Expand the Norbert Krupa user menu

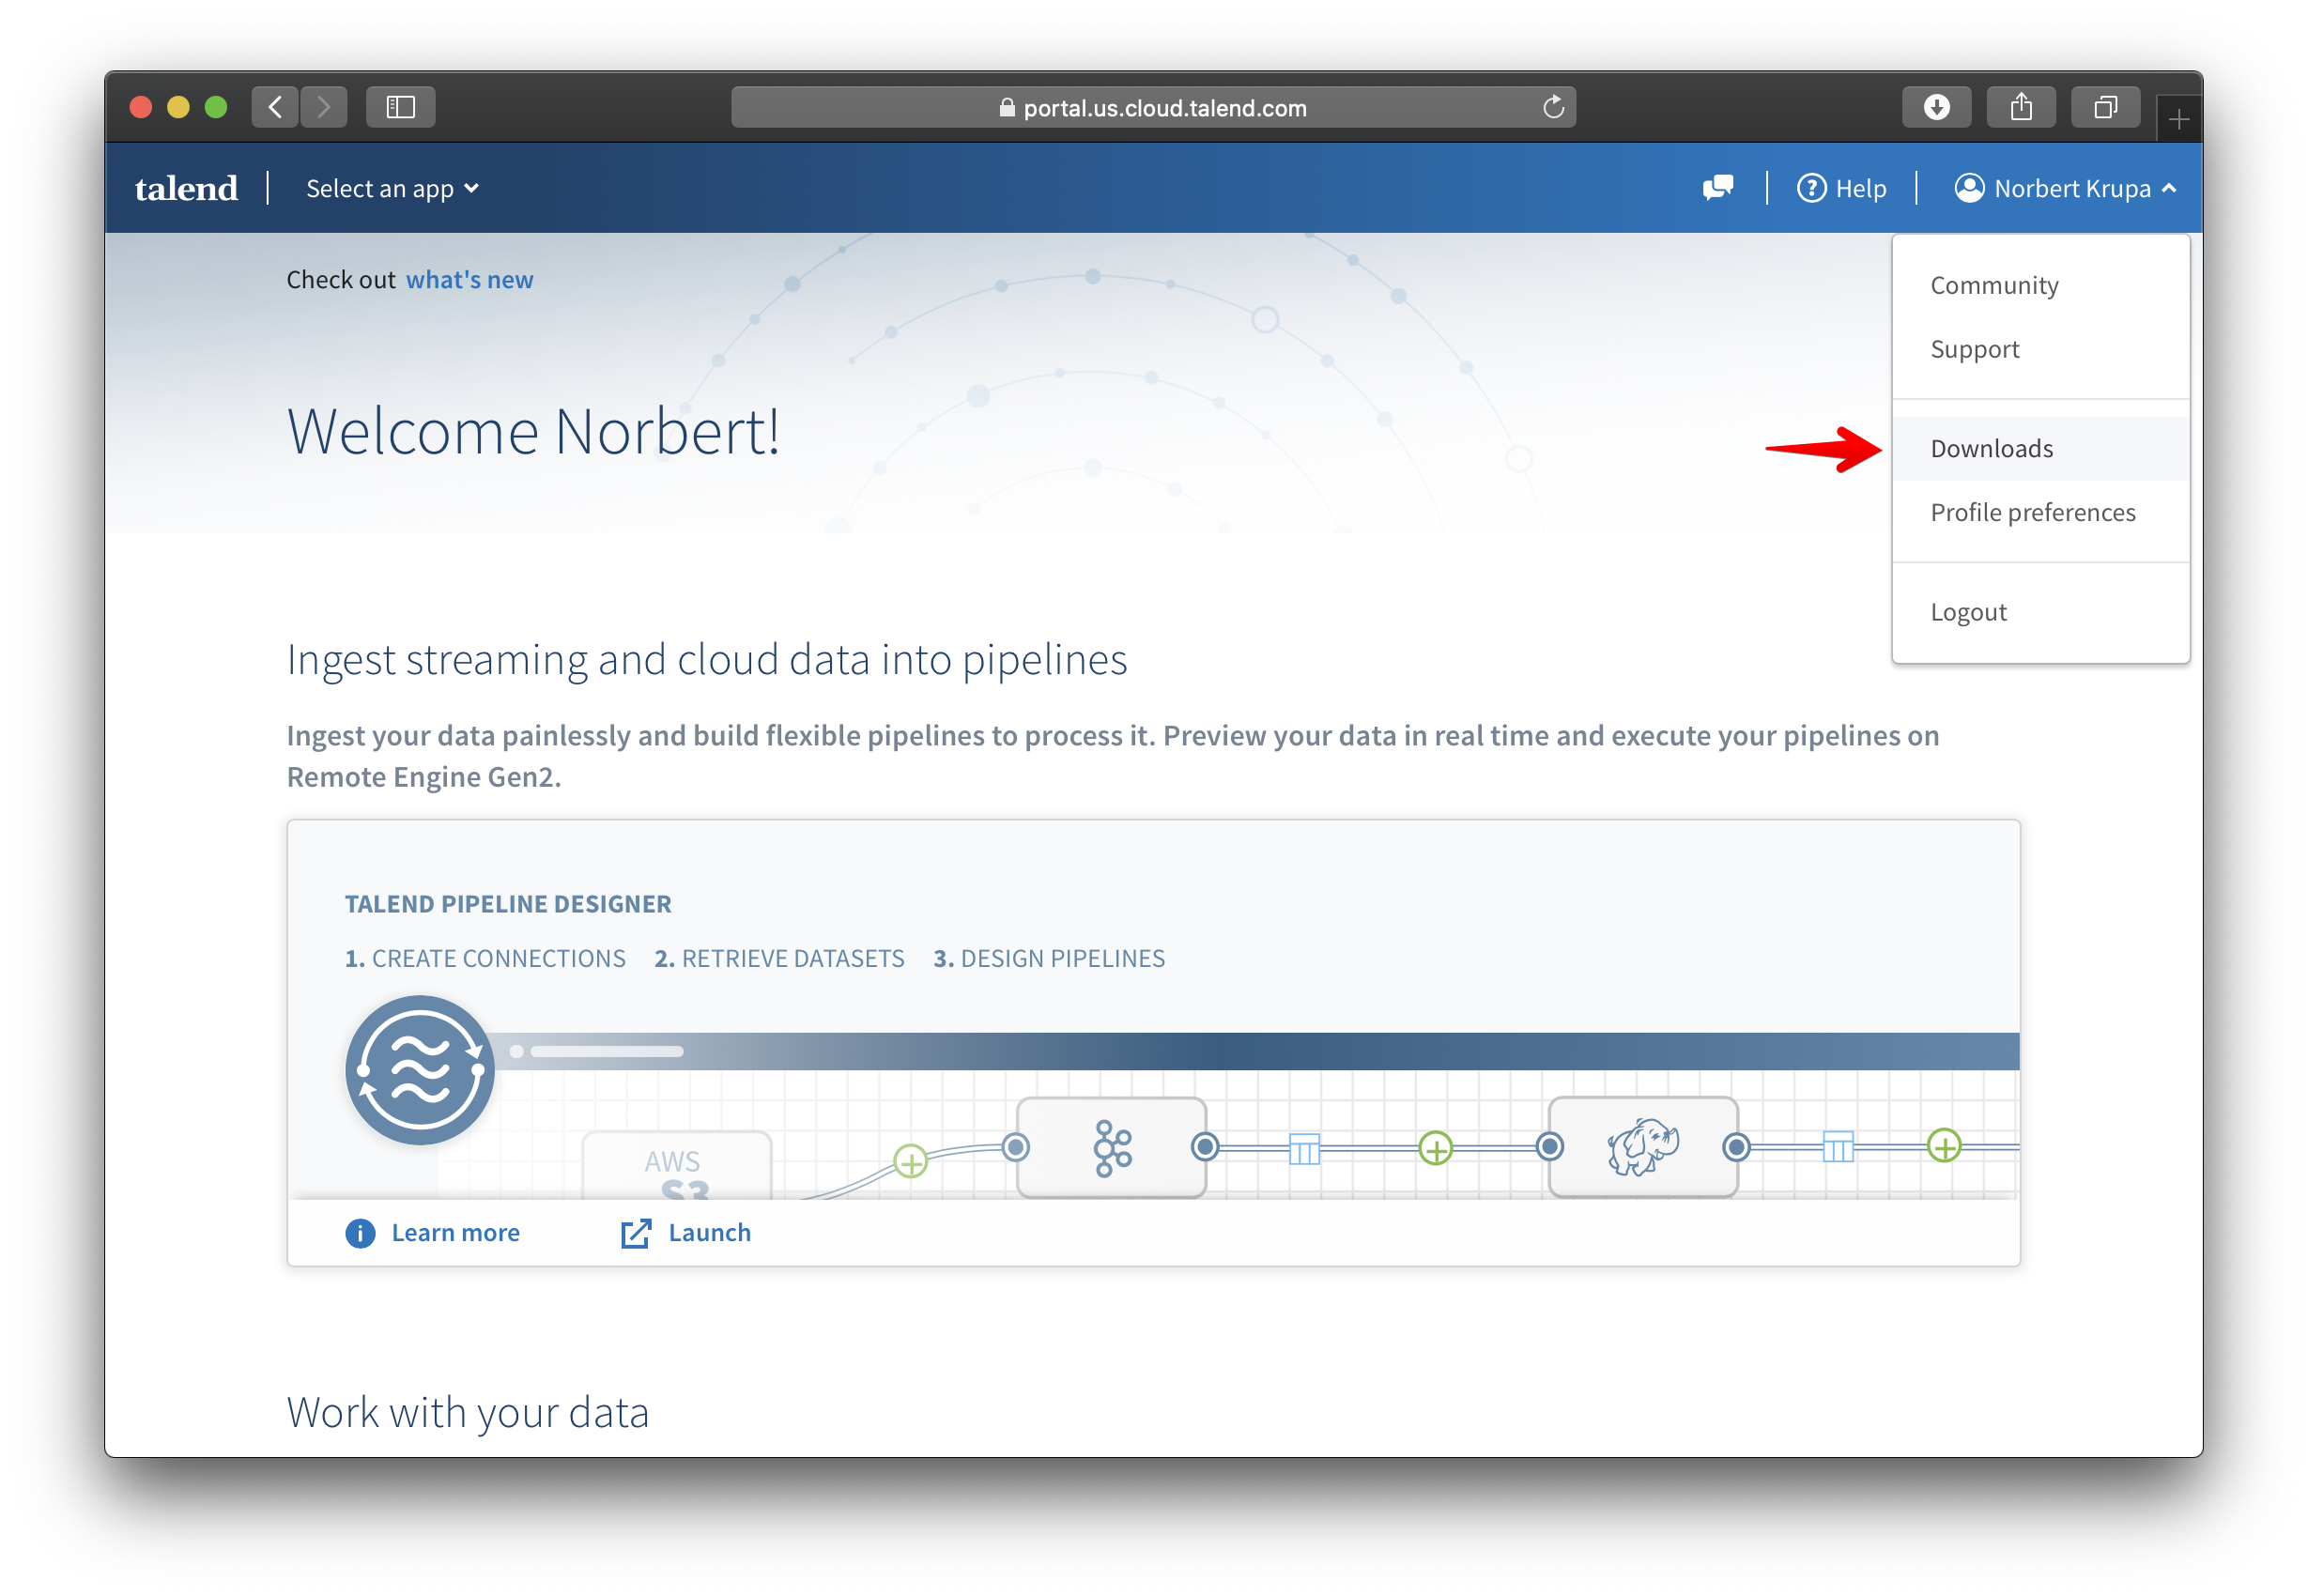tap(2064, 190)
